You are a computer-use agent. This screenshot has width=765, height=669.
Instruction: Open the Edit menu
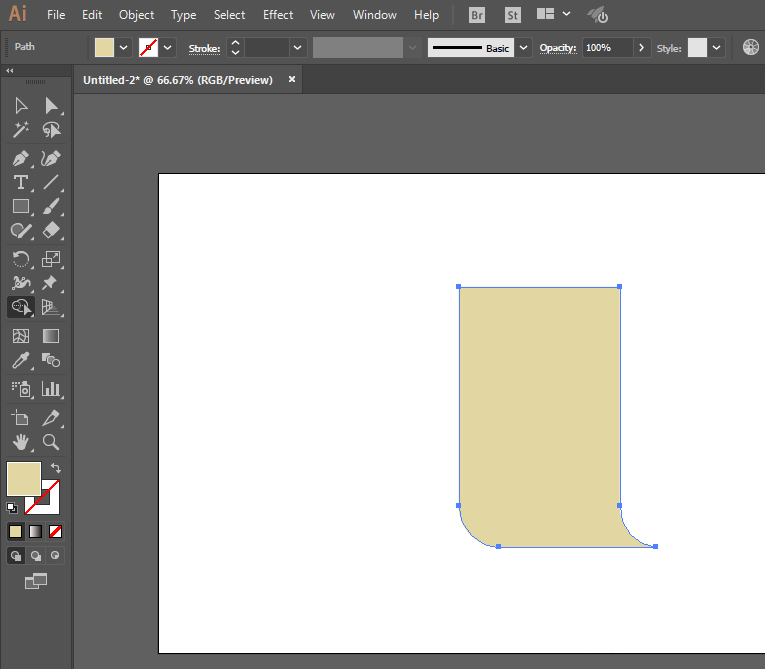tap(92, 15)
